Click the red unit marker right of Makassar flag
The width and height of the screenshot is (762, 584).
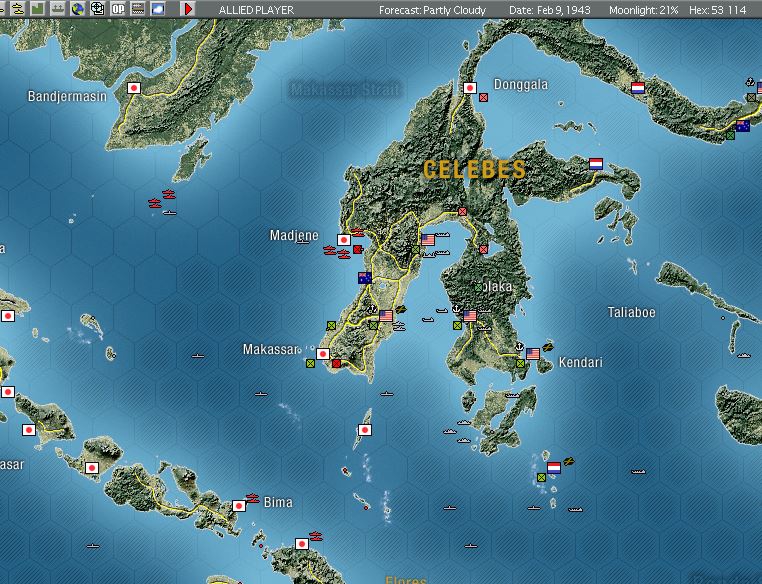(336, 363)
